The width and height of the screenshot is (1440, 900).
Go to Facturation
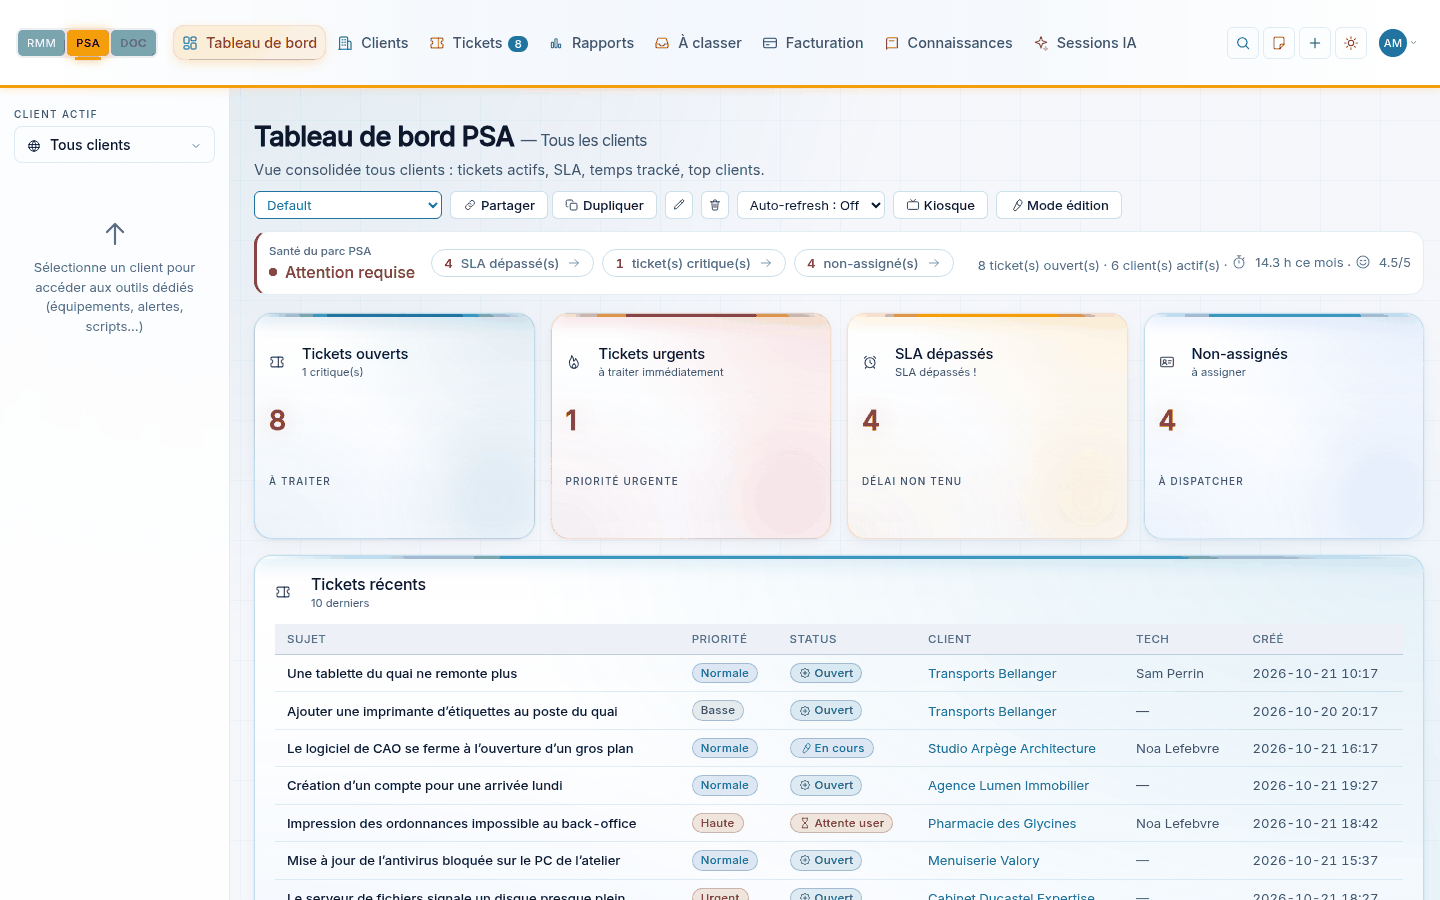pos(813,43)
